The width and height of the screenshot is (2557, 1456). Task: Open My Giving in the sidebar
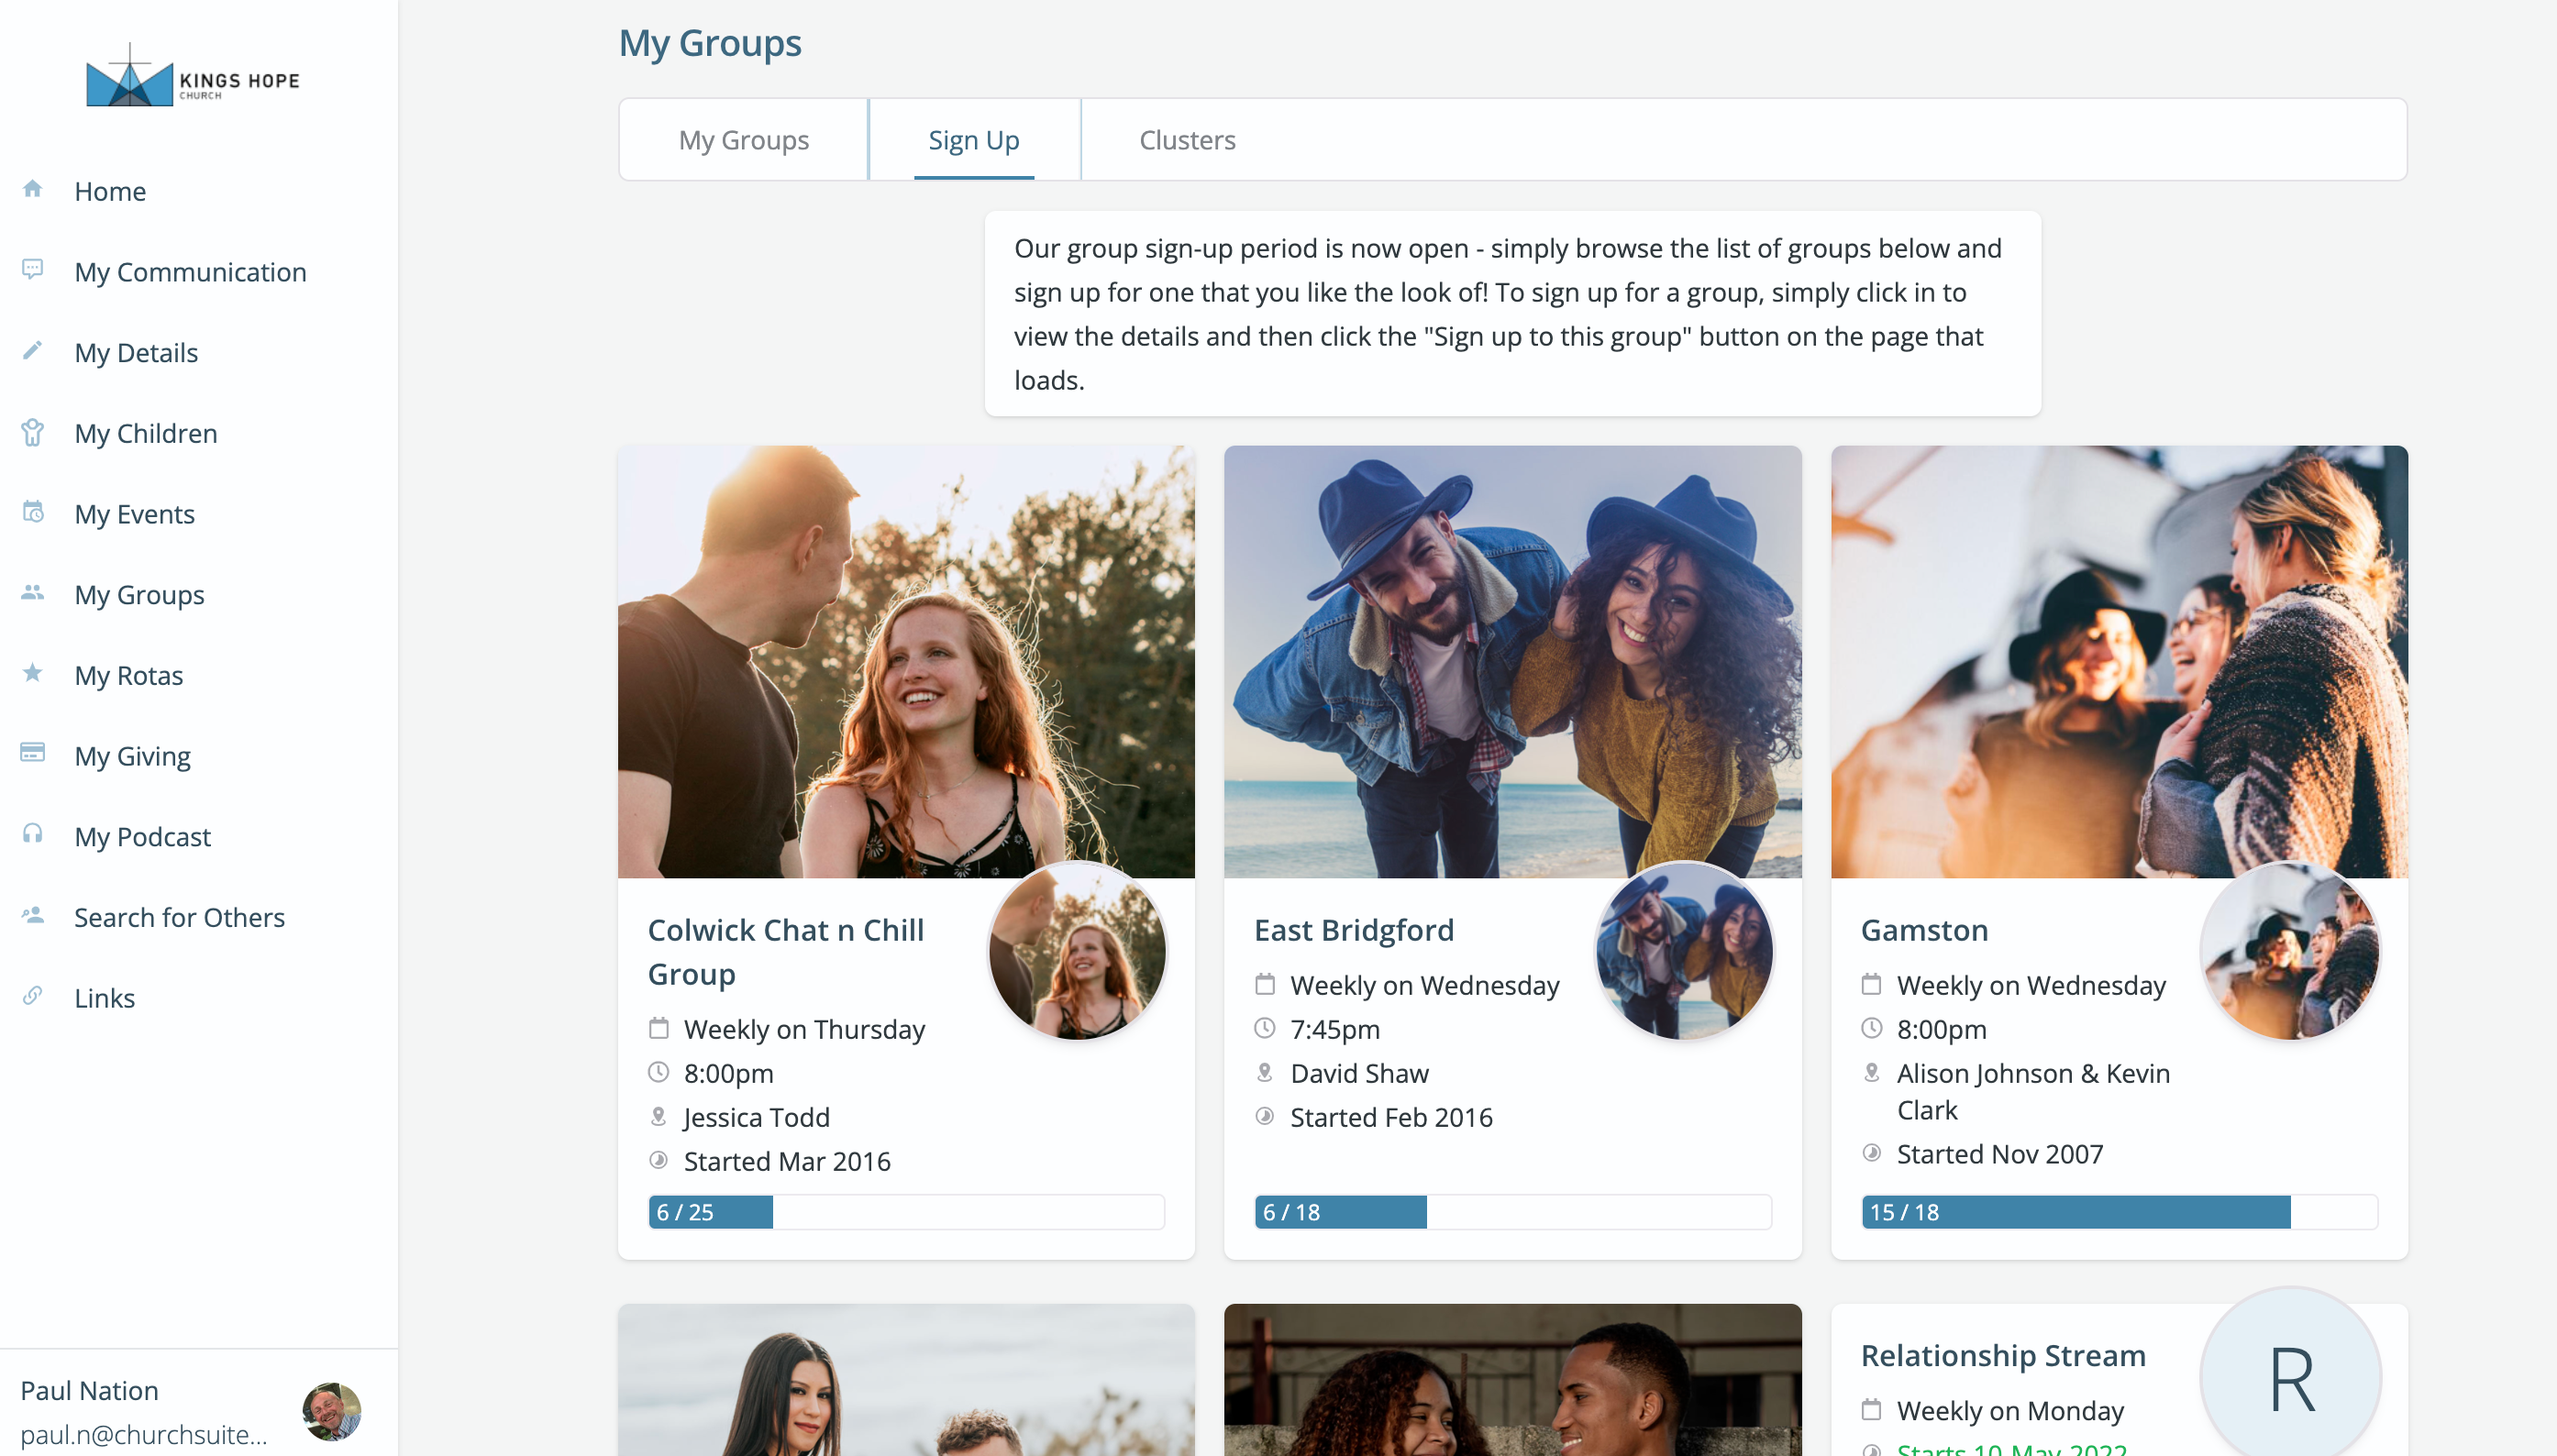(132, 756)
